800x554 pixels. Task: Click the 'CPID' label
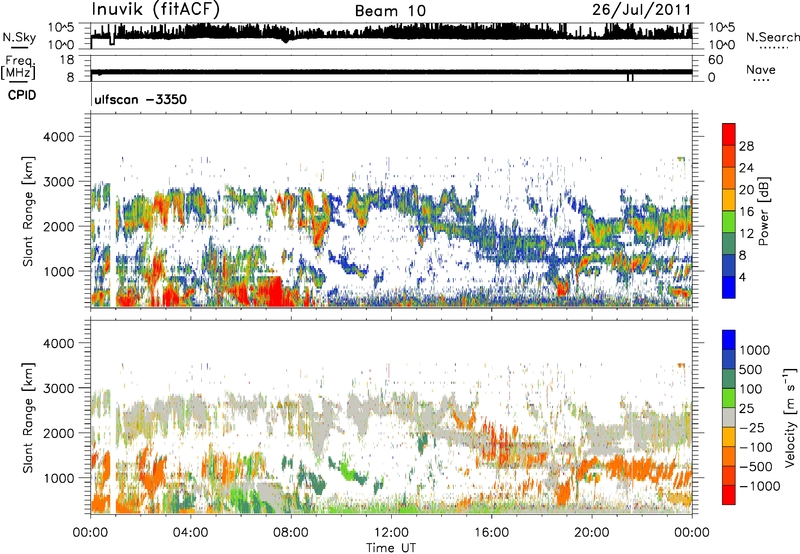tap(22, 95)
